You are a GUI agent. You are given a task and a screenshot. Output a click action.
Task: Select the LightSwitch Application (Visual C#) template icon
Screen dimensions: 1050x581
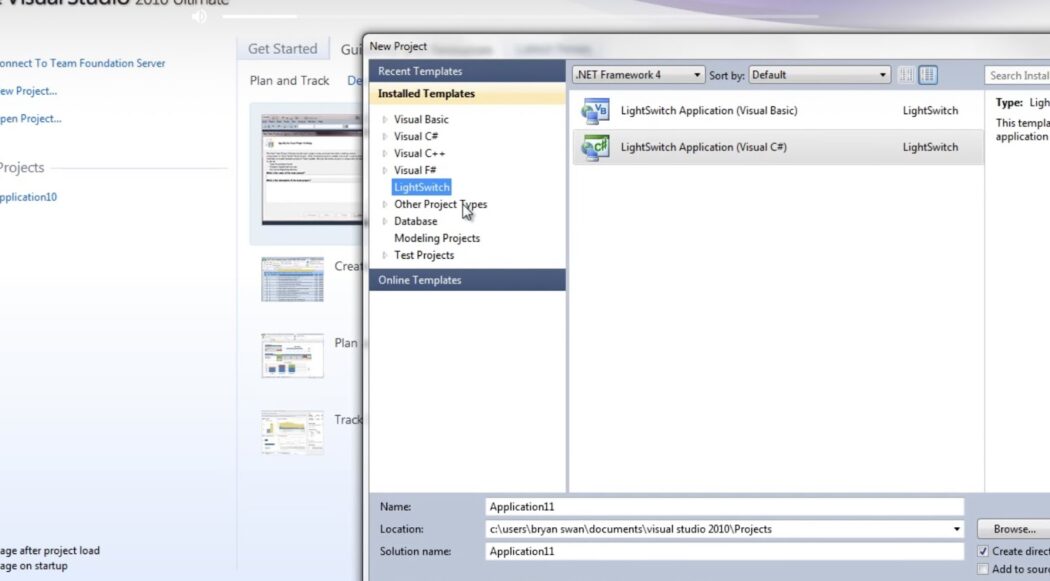pos(595,147)
